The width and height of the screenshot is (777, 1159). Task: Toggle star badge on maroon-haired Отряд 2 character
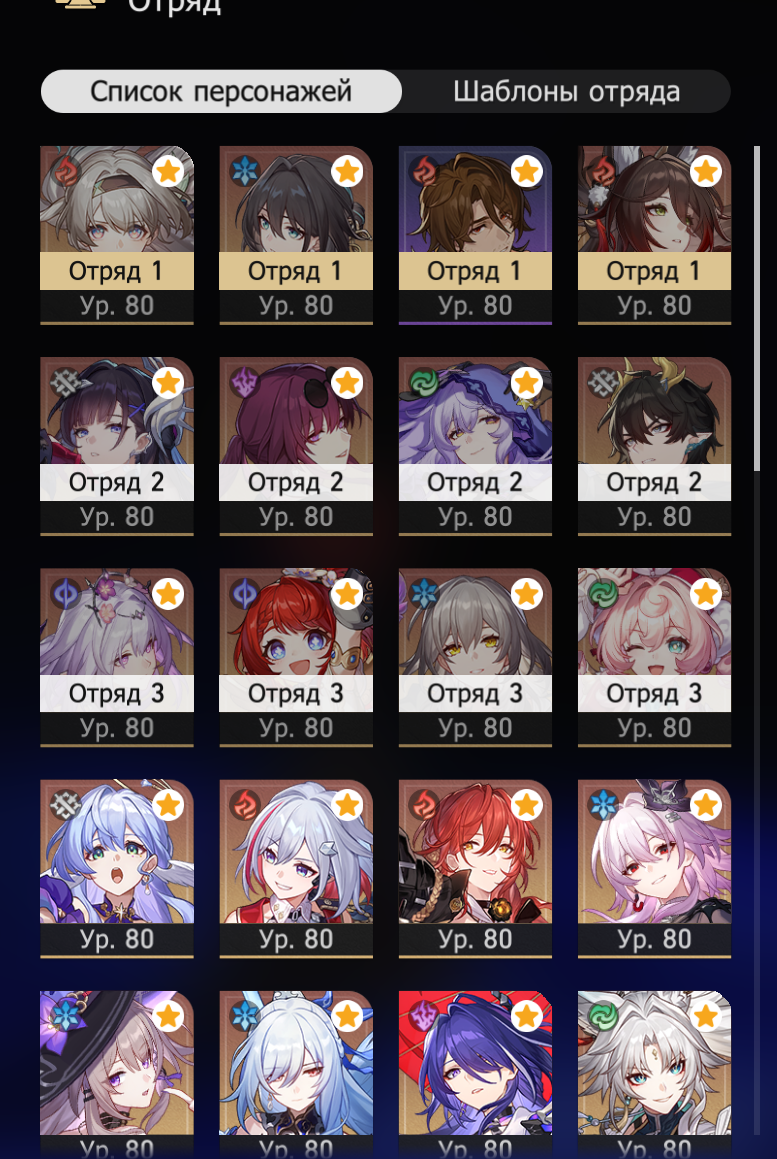pyautogui.click(x=347, y=383)
